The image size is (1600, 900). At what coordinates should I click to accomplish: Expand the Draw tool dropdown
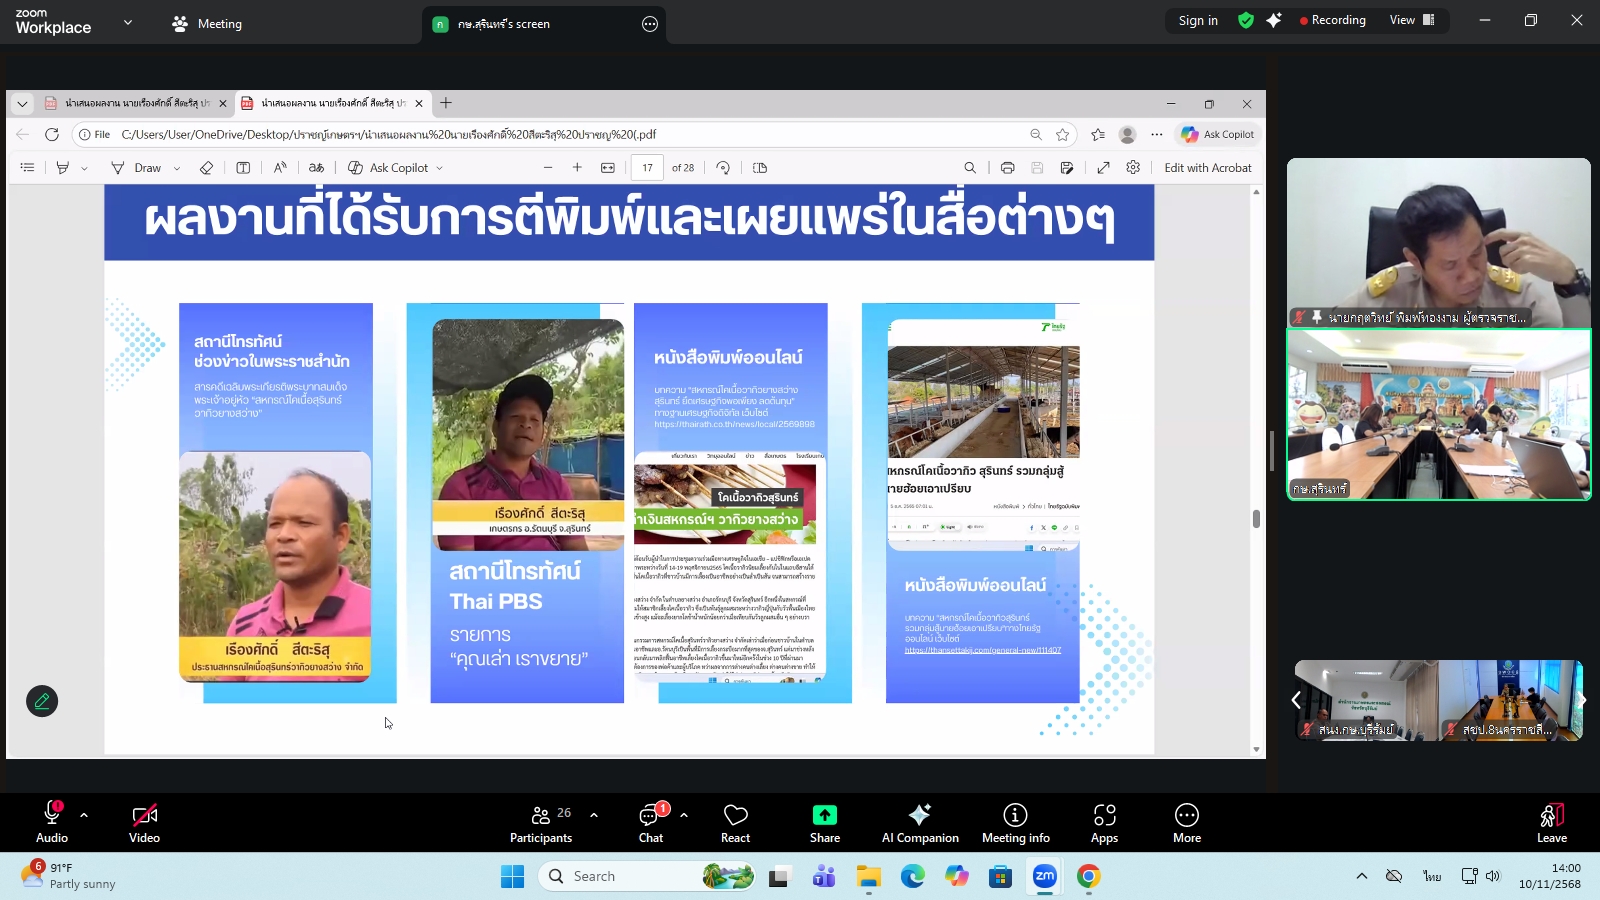pos(176,167)
